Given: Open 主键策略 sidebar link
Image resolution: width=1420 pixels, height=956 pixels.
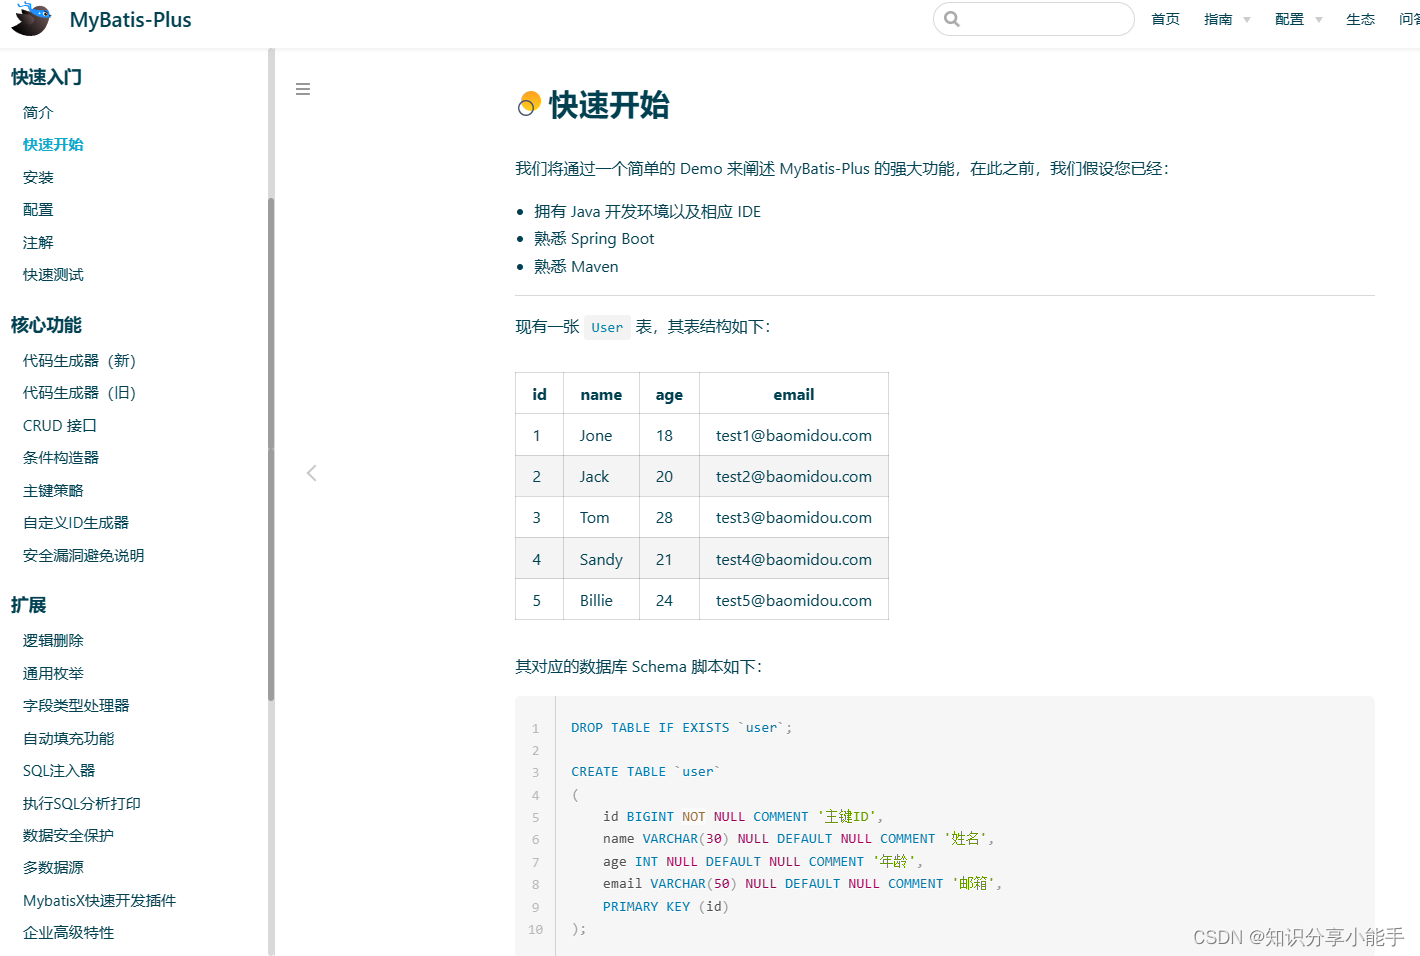Looking at the screenshot, I should click(53, 490).
